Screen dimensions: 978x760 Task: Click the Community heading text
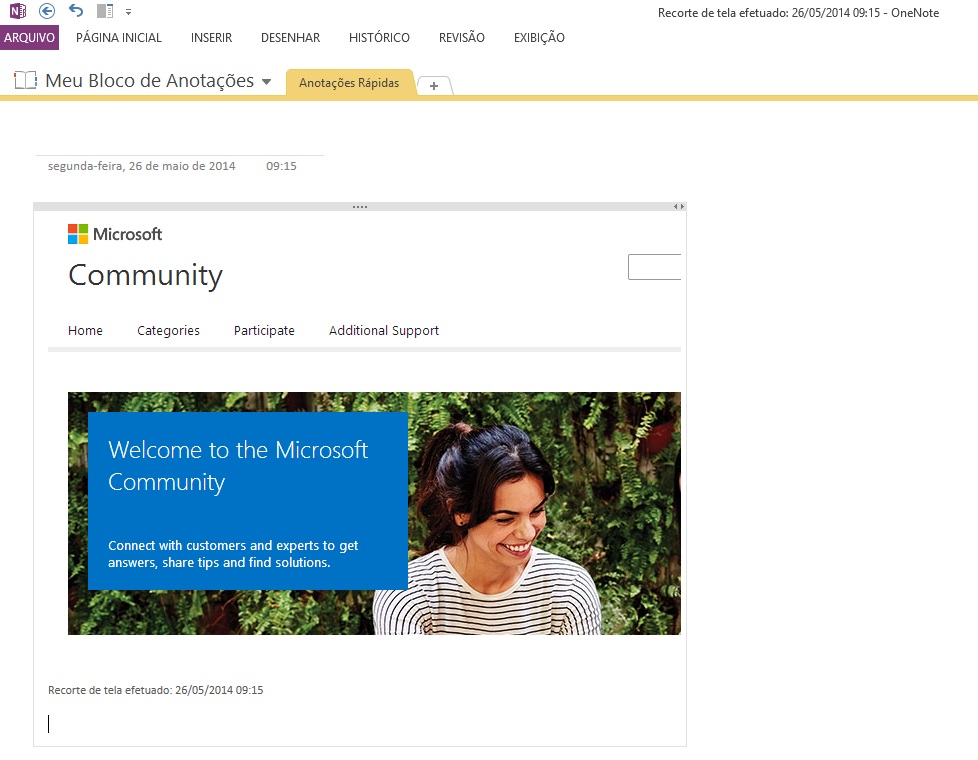click(145, 276)
